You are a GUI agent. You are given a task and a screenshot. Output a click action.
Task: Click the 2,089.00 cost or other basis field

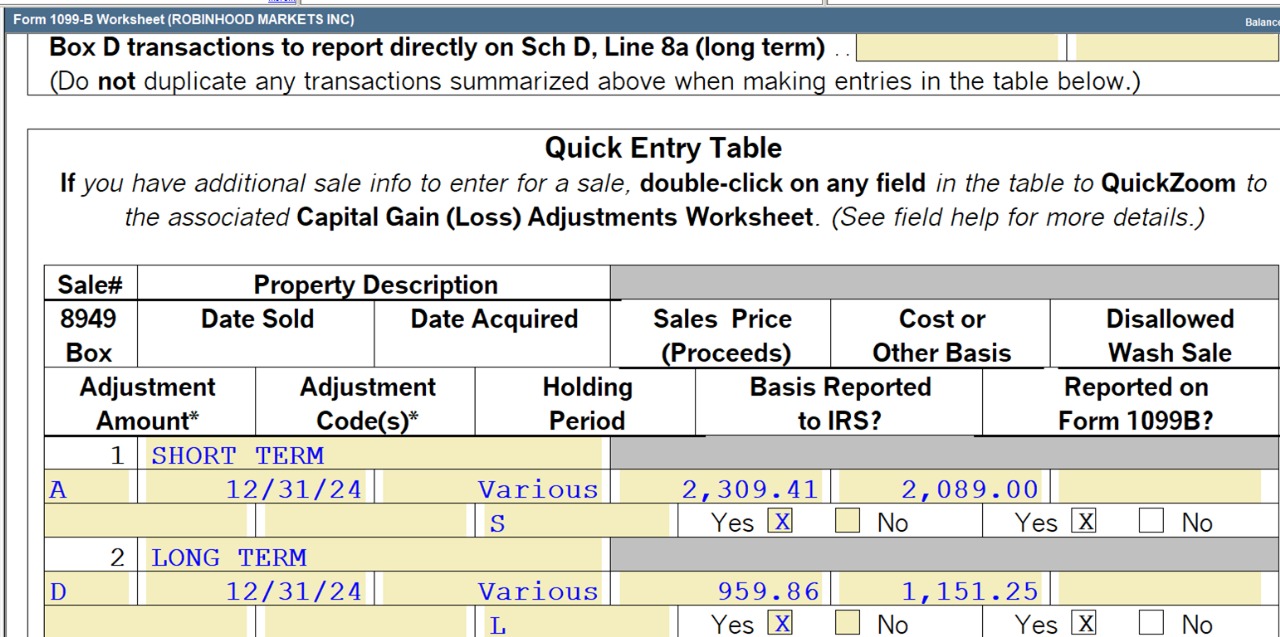(940, 489)
